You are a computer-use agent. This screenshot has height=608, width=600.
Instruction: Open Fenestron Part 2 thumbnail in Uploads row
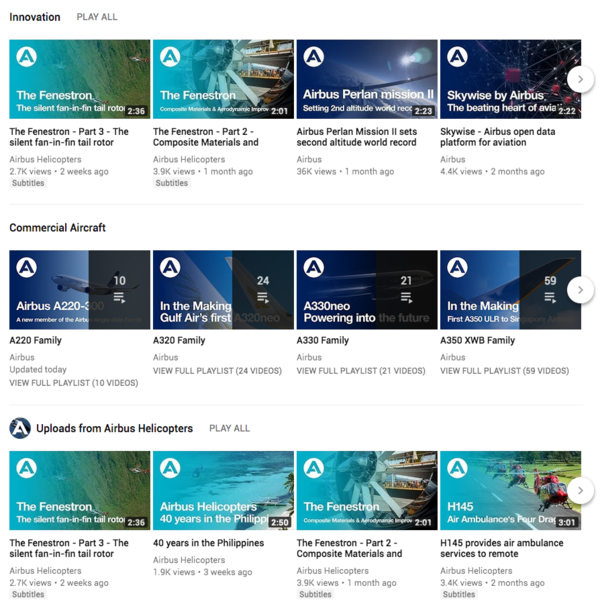pyautogui.click(x=367, y=491)
